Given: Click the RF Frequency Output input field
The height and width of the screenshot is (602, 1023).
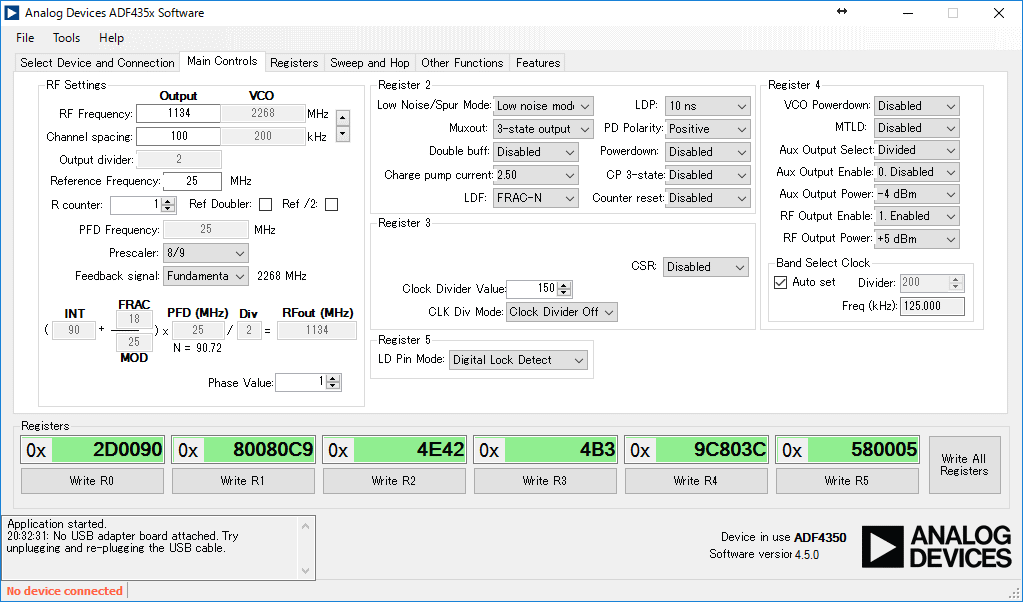Looking at the screenshot, I should 178,113.
